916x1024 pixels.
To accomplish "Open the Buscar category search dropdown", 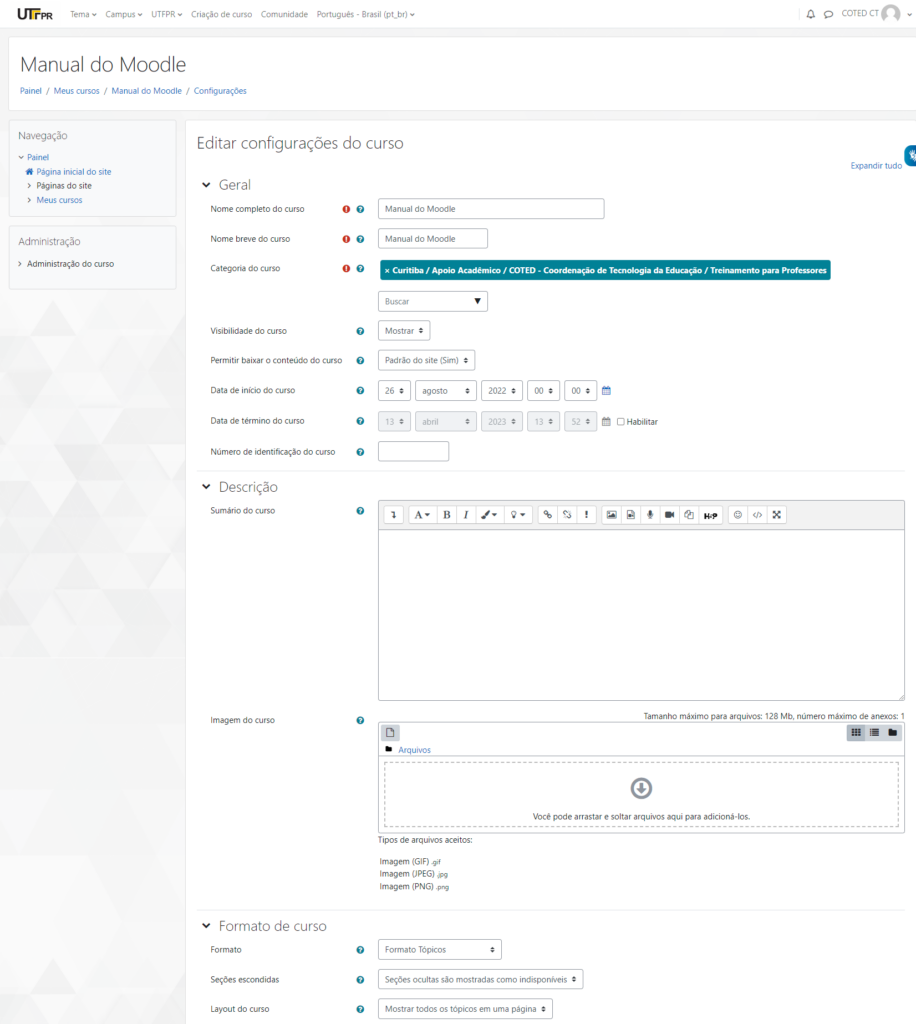I will click(433, 301).
